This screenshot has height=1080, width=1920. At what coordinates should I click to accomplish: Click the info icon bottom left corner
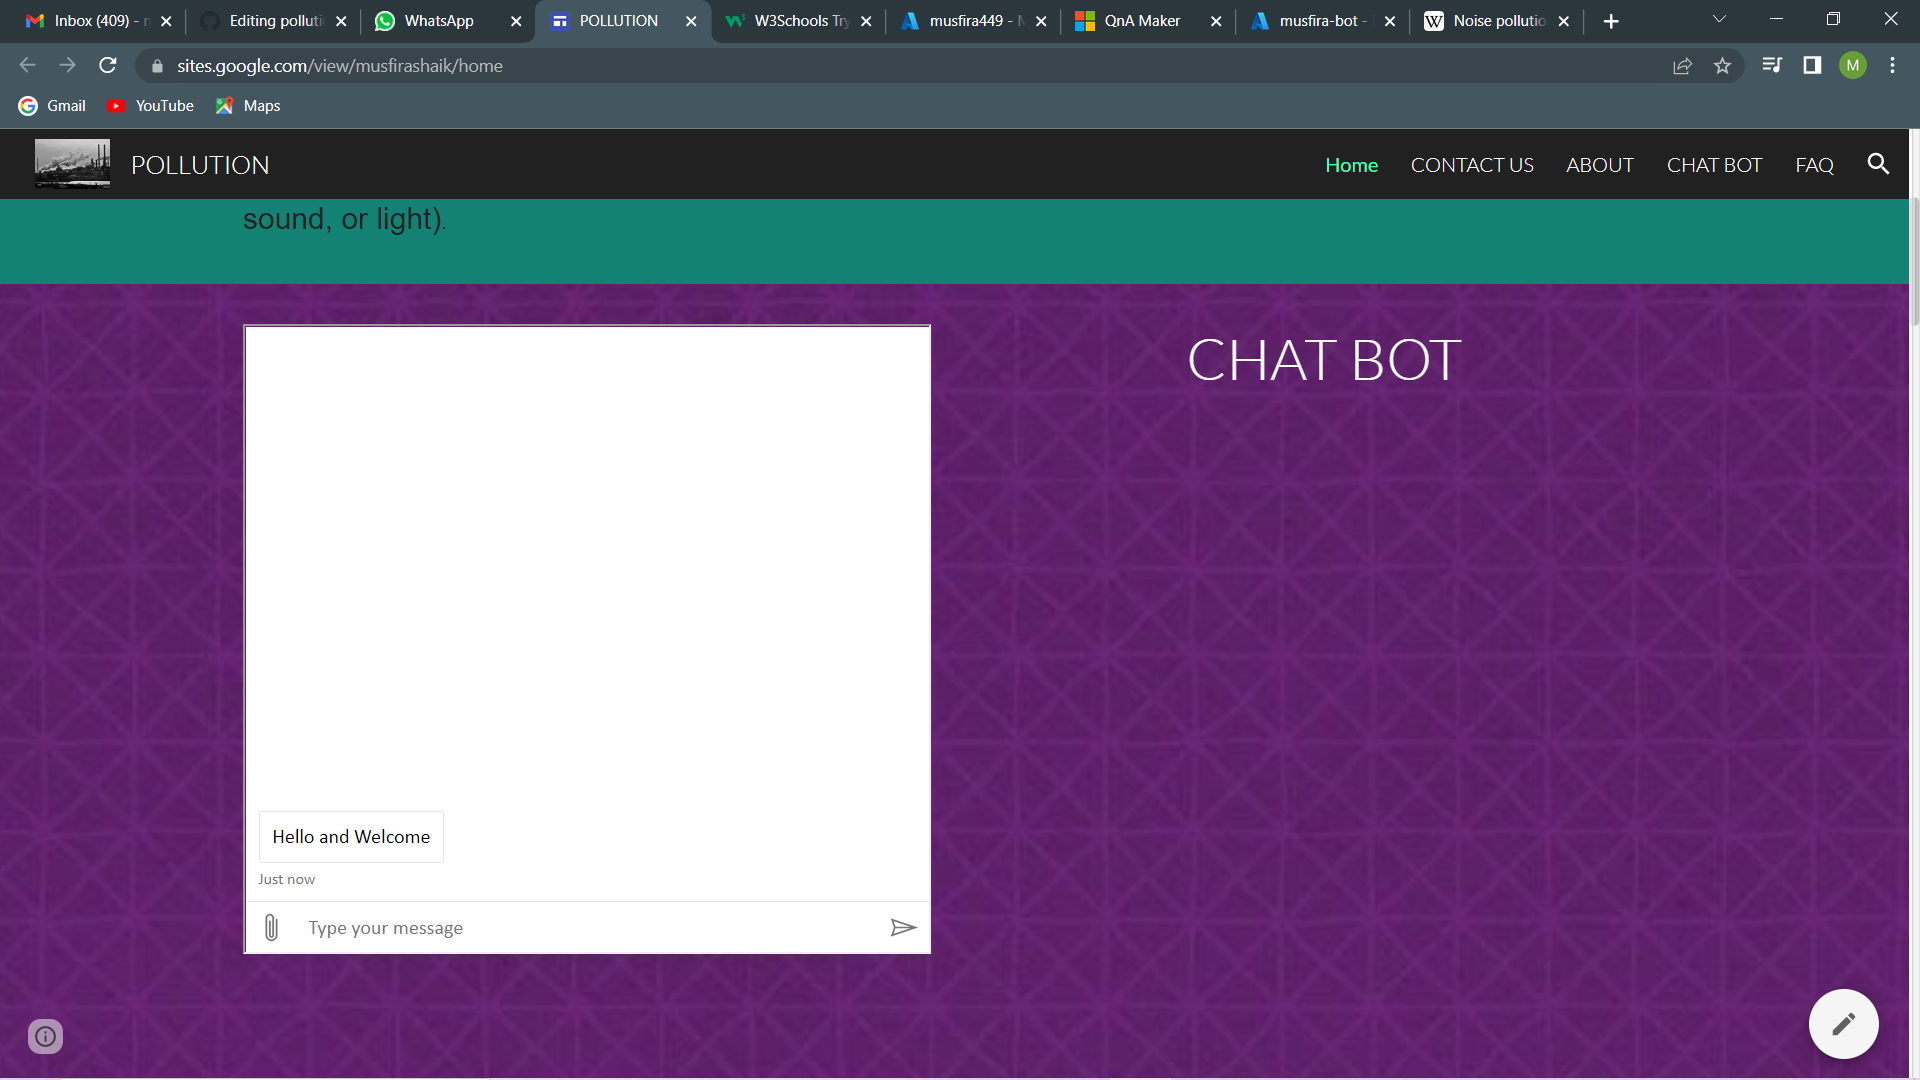(x=45, y=1036)
